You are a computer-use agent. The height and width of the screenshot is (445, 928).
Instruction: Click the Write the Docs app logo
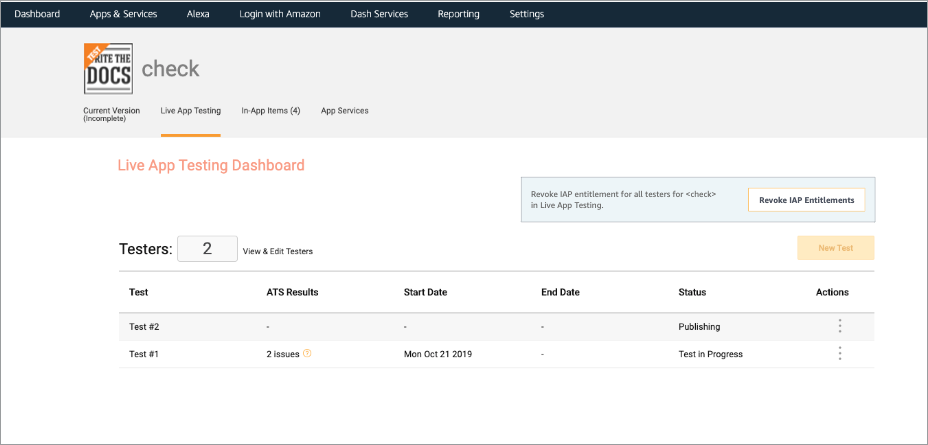coord(108,69)
